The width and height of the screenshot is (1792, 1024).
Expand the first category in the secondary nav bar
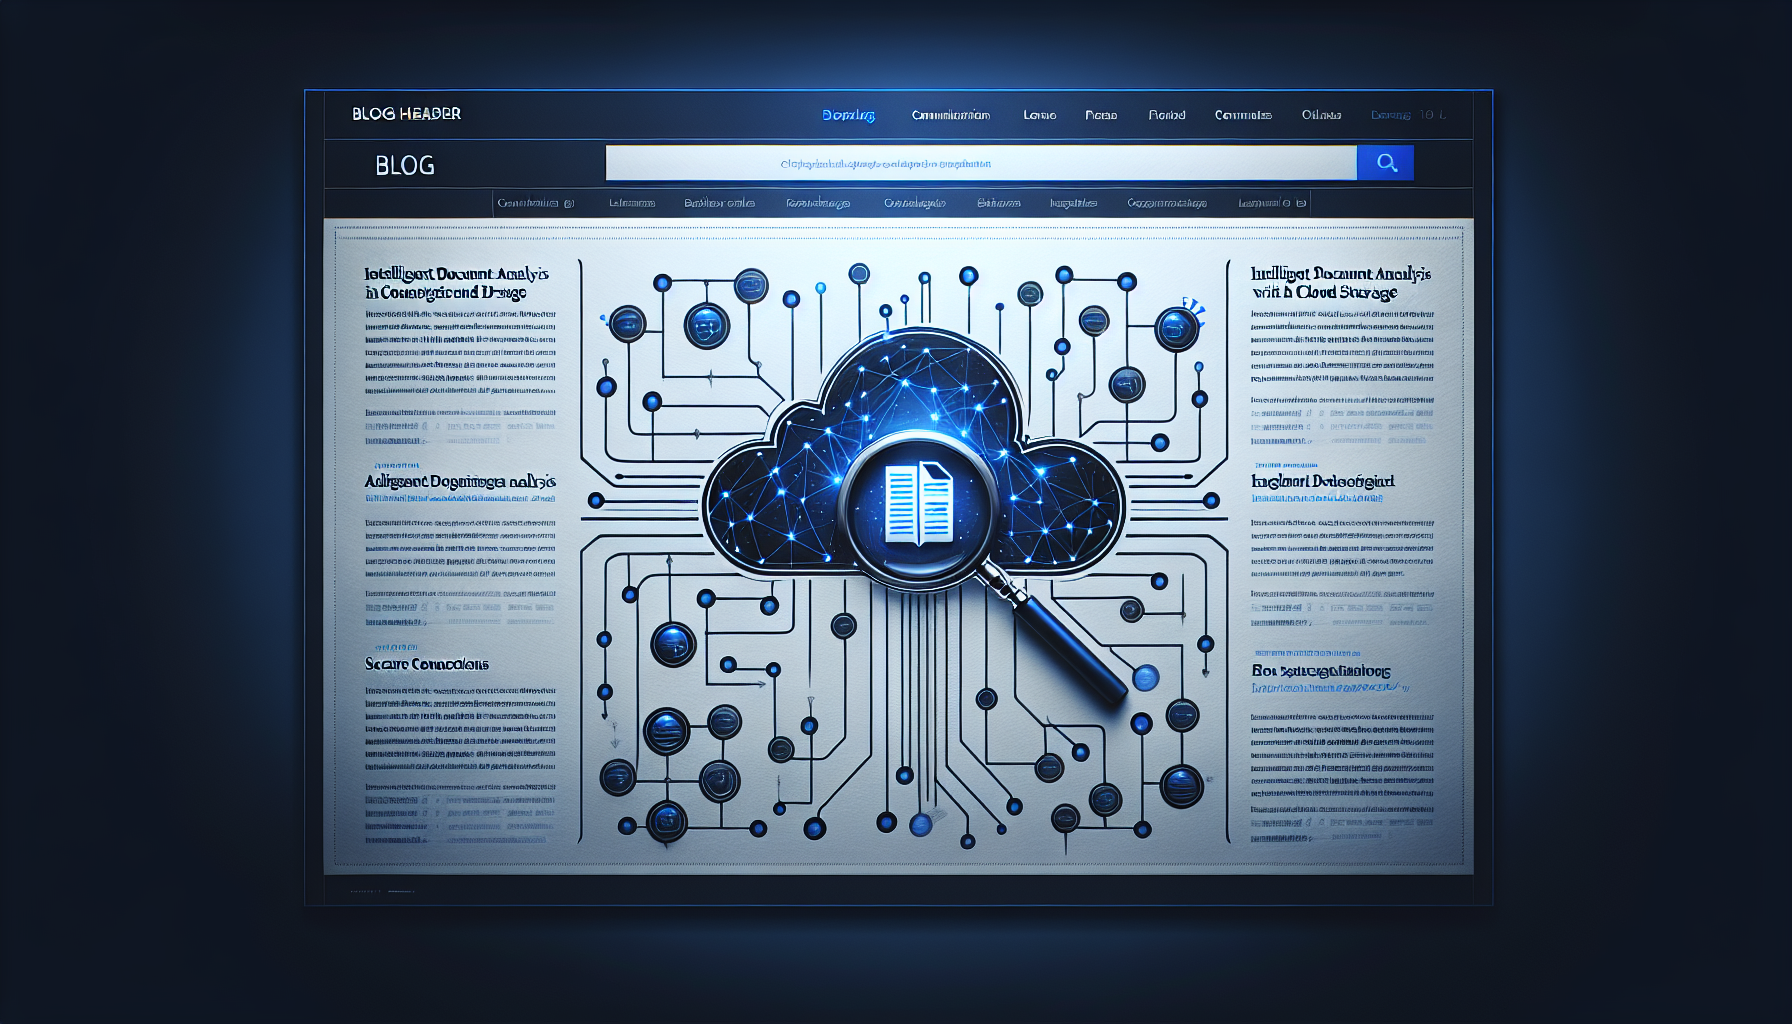(535, 203)
